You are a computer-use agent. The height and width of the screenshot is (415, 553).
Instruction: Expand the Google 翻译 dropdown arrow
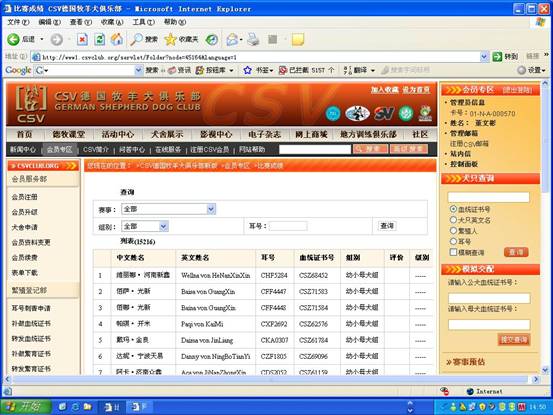click(x=372, y=71)
